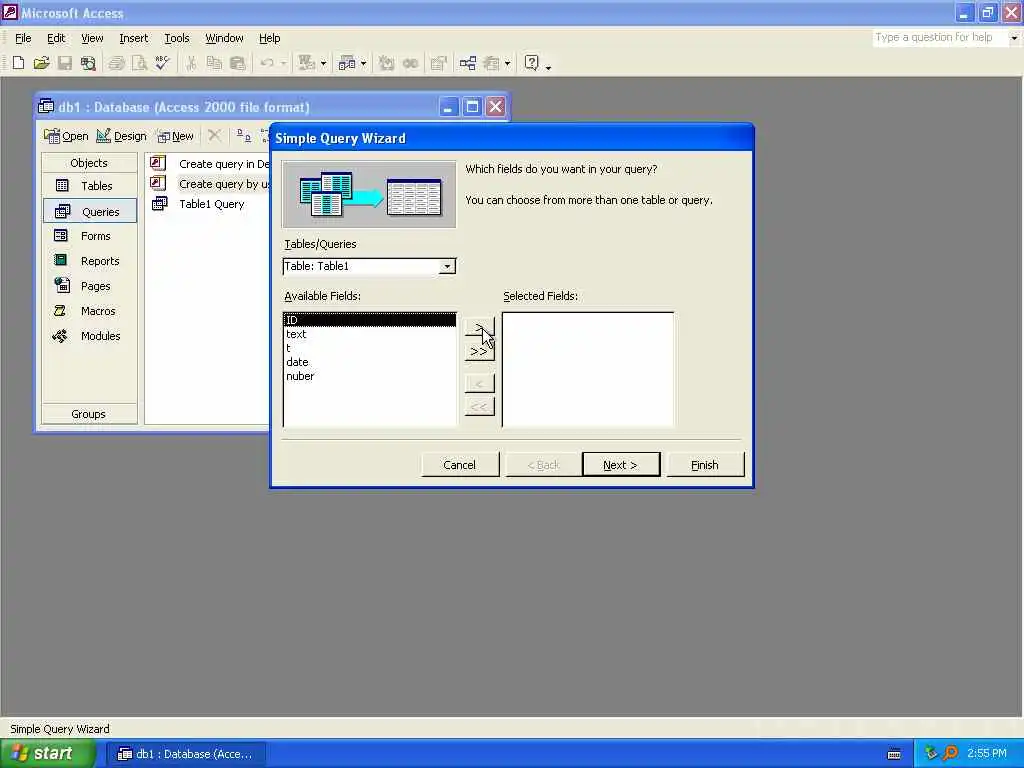Click the Open folder toolbar icon
Viewport: 1024px width, 768px height.
coord(41,63)
